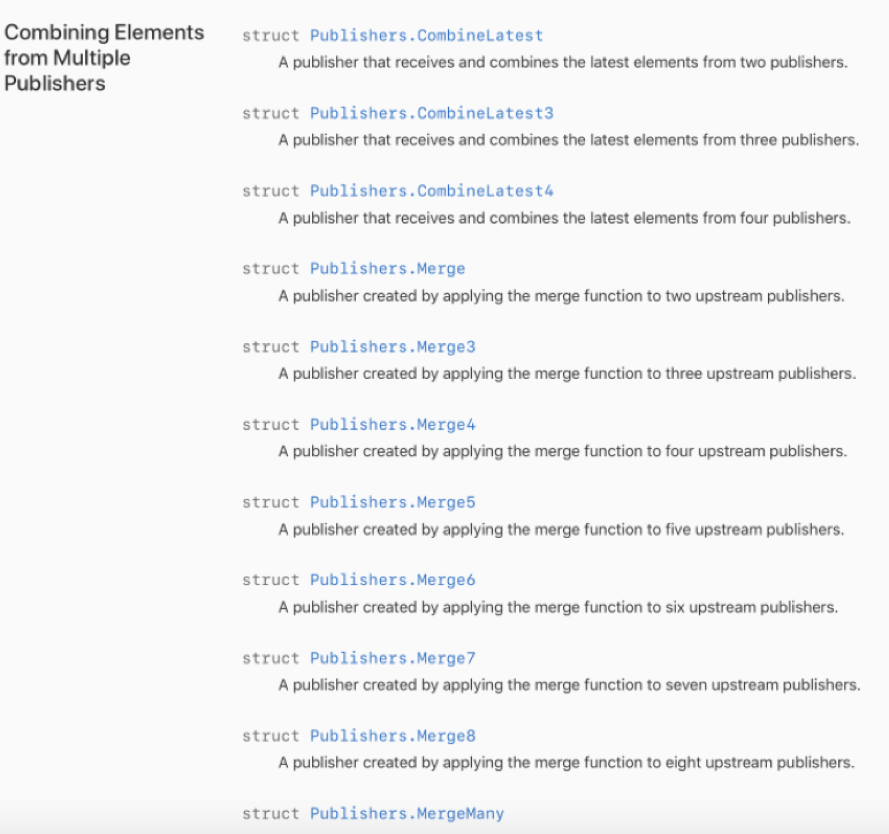889x834 pixels.
Task: Open the Publishers.Merge6 link
Action: coord(392,580)
